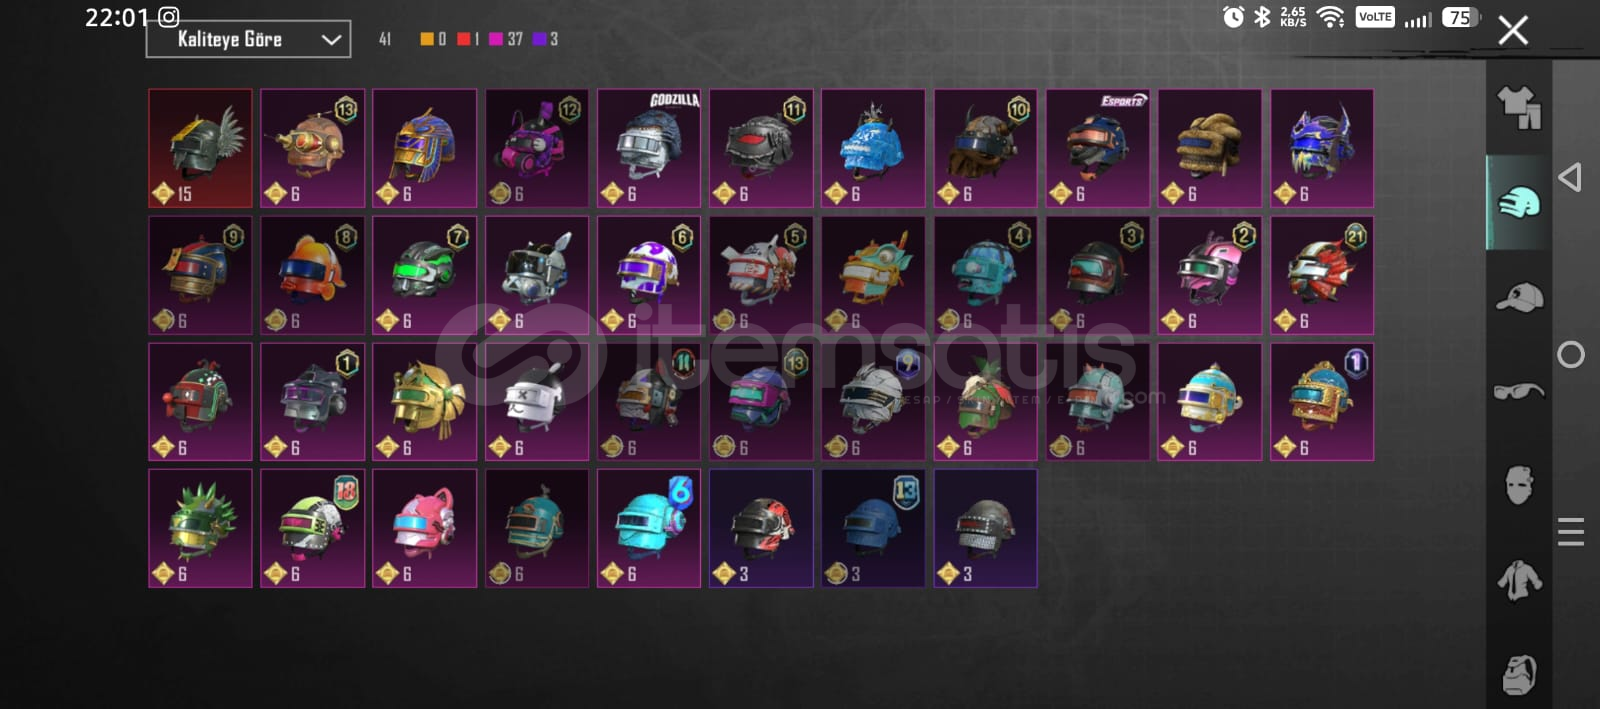Select the pink cat-ear helmet skin
The height and width of the screenshot is (709, 1600).
pos(424,528)
